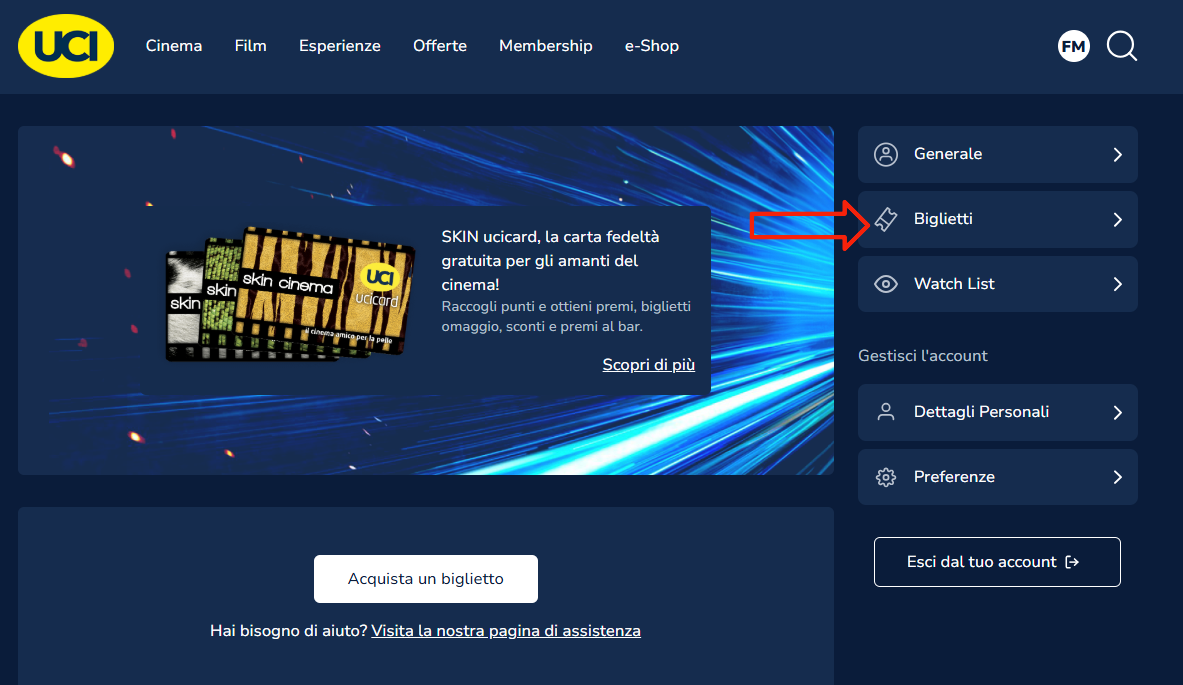Open the Esperienze menu

(340, 46)
